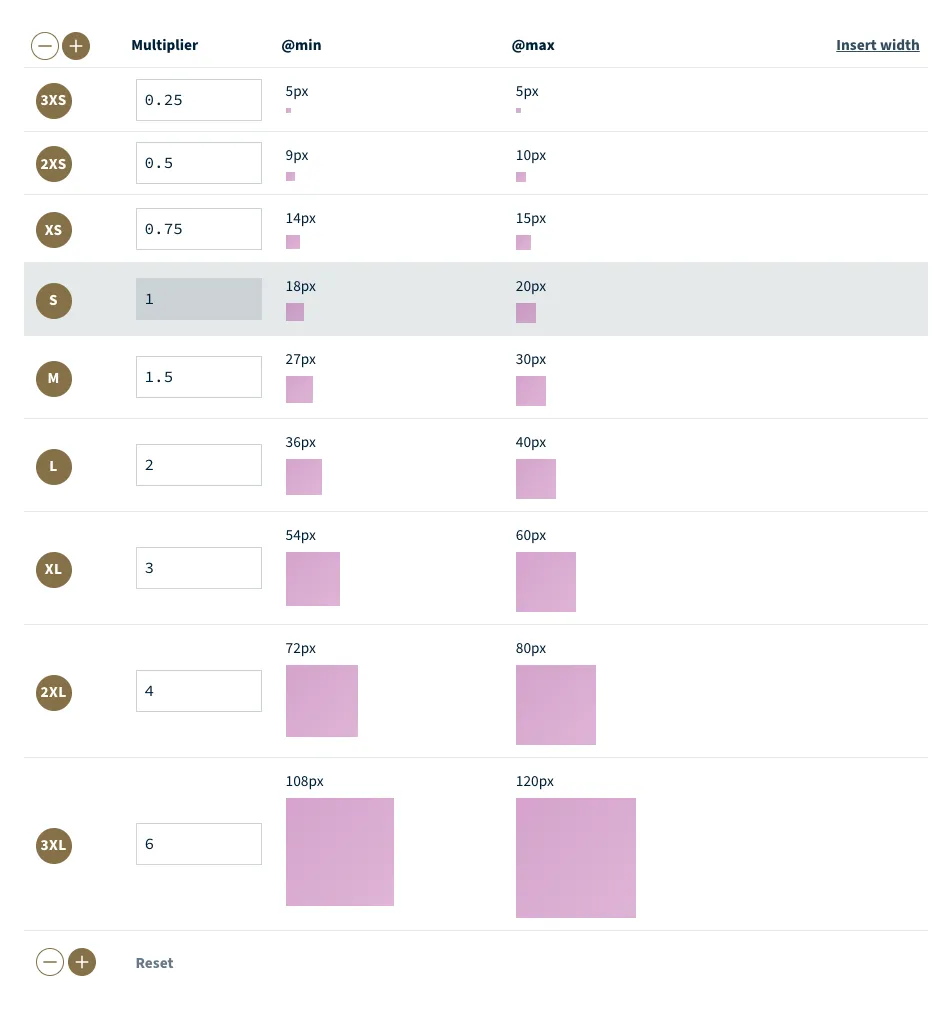
Task: Click the bottom plus (add step) icon
Action: (82, 963)
